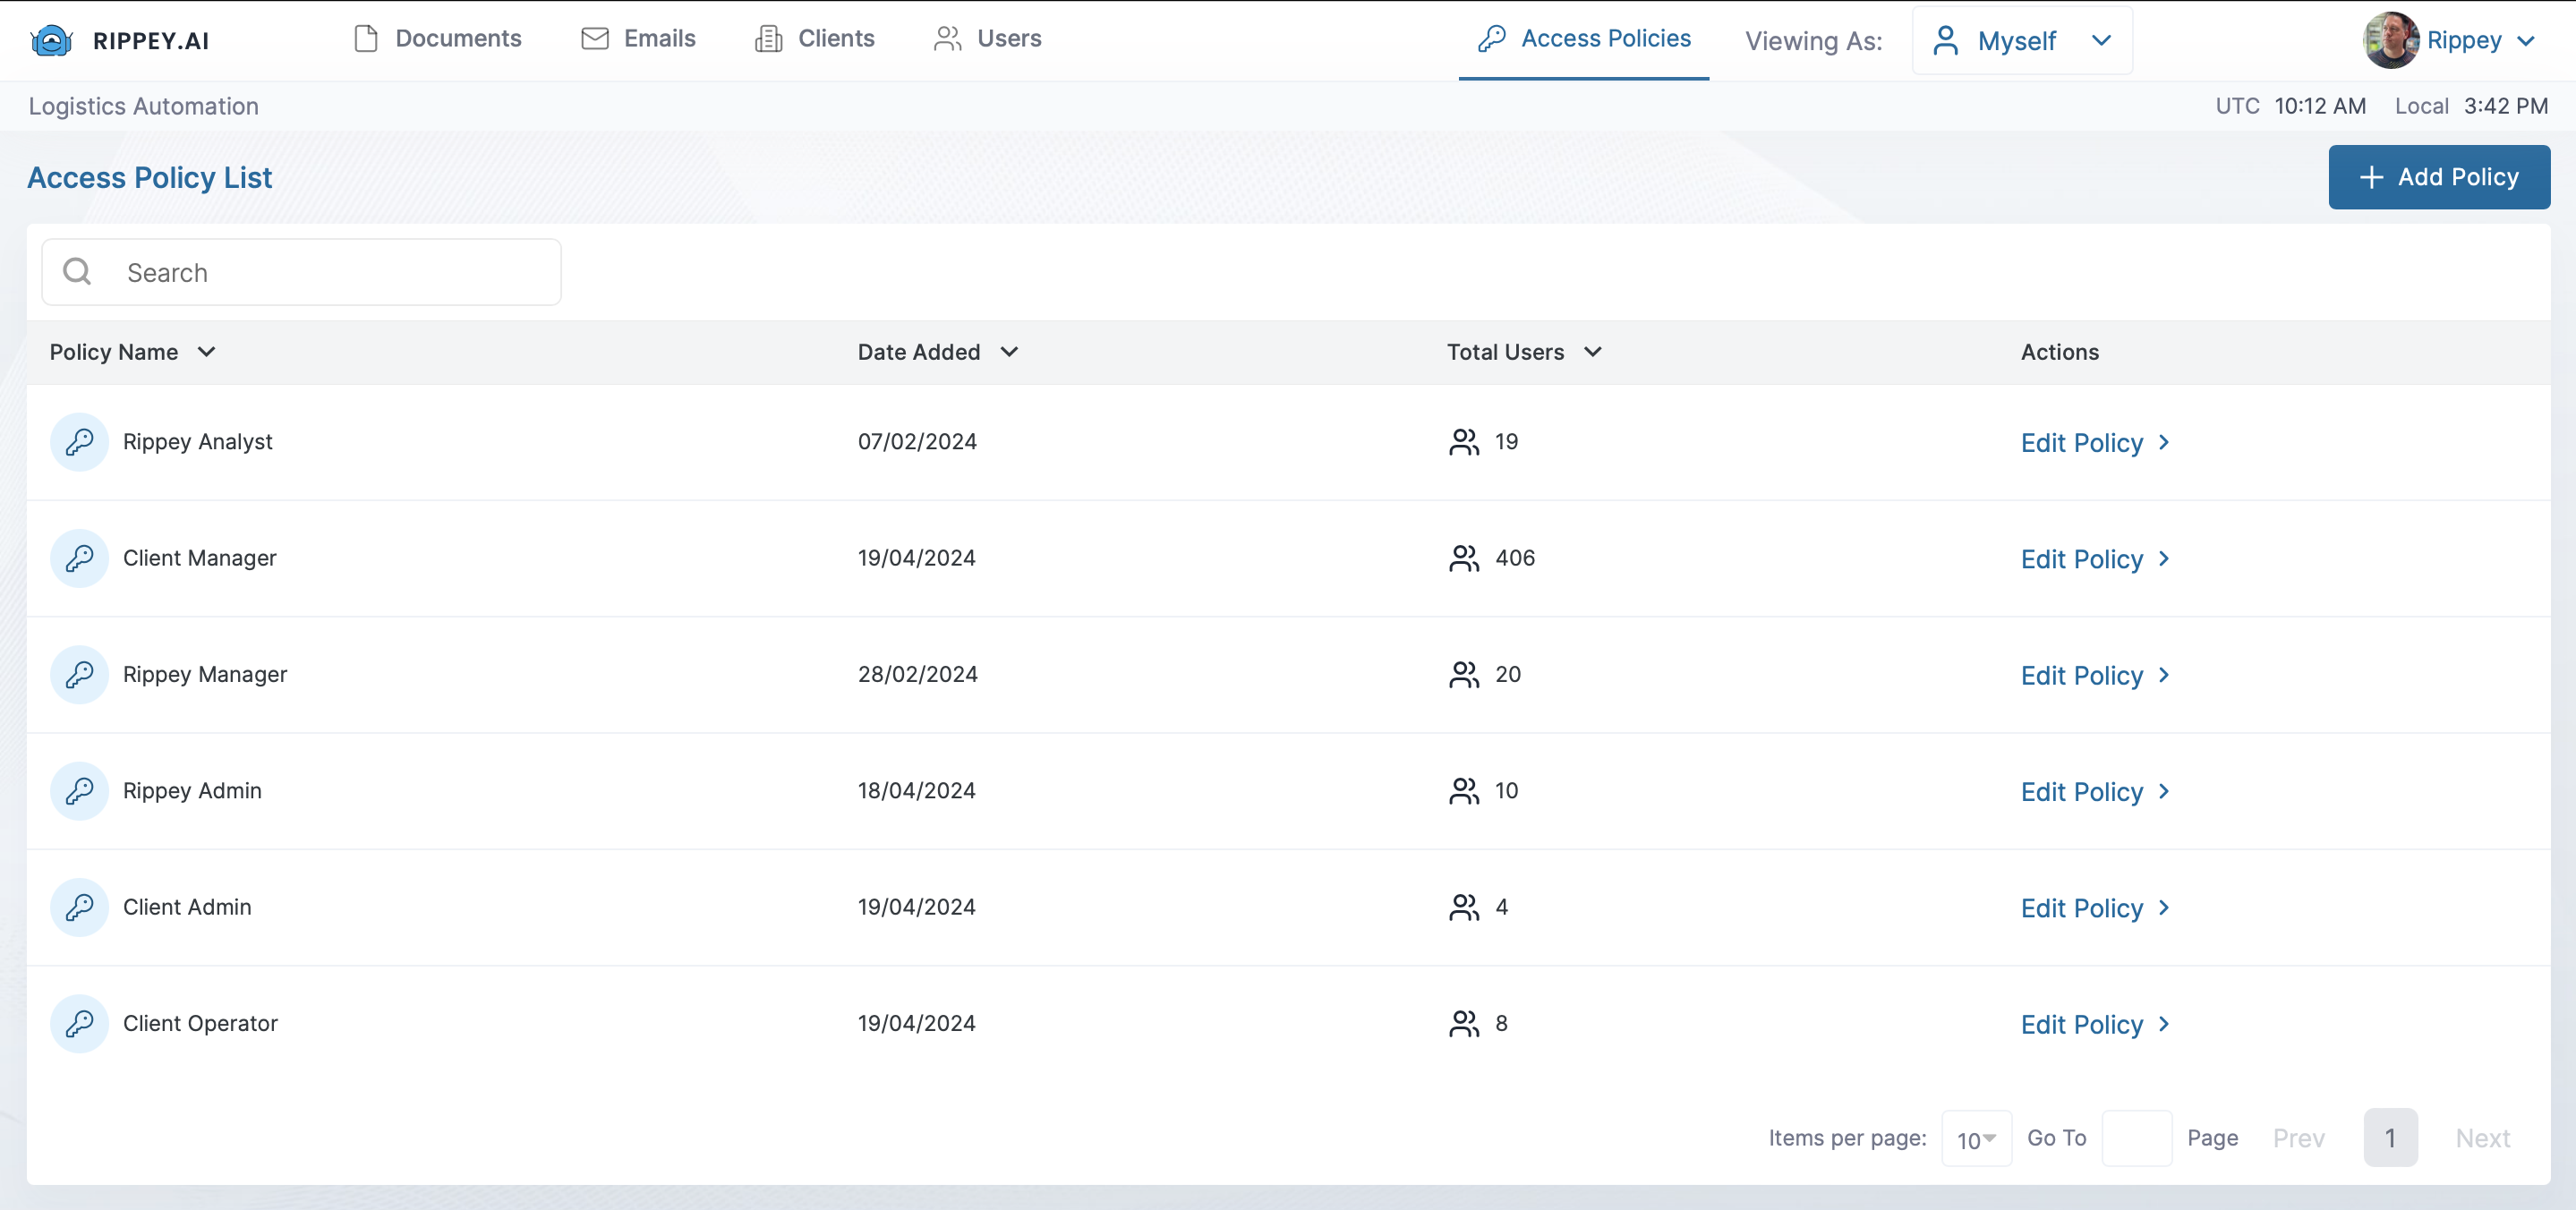
Task: Click the key icon beside Client Operator
Action: (x=80, y=1023)
